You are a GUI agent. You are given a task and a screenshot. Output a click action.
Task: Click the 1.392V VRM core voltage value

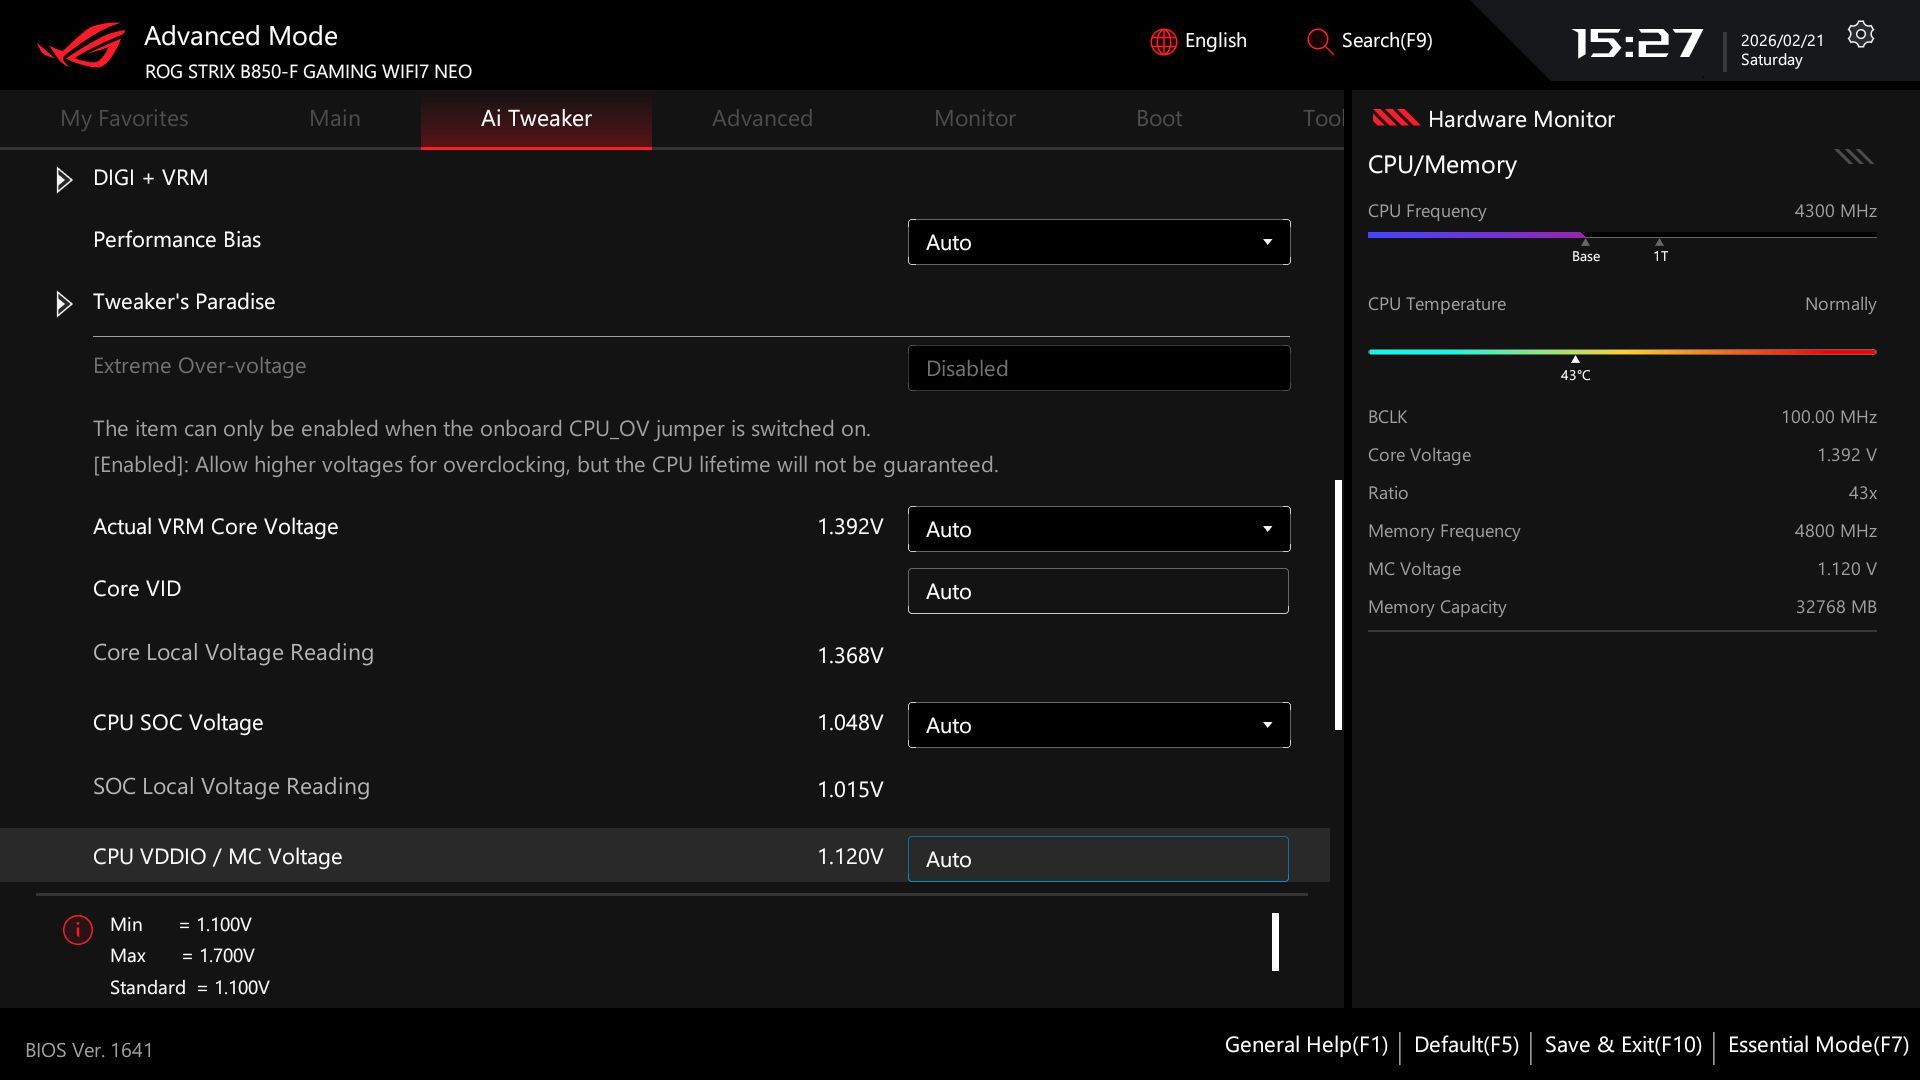coord(850,527)
